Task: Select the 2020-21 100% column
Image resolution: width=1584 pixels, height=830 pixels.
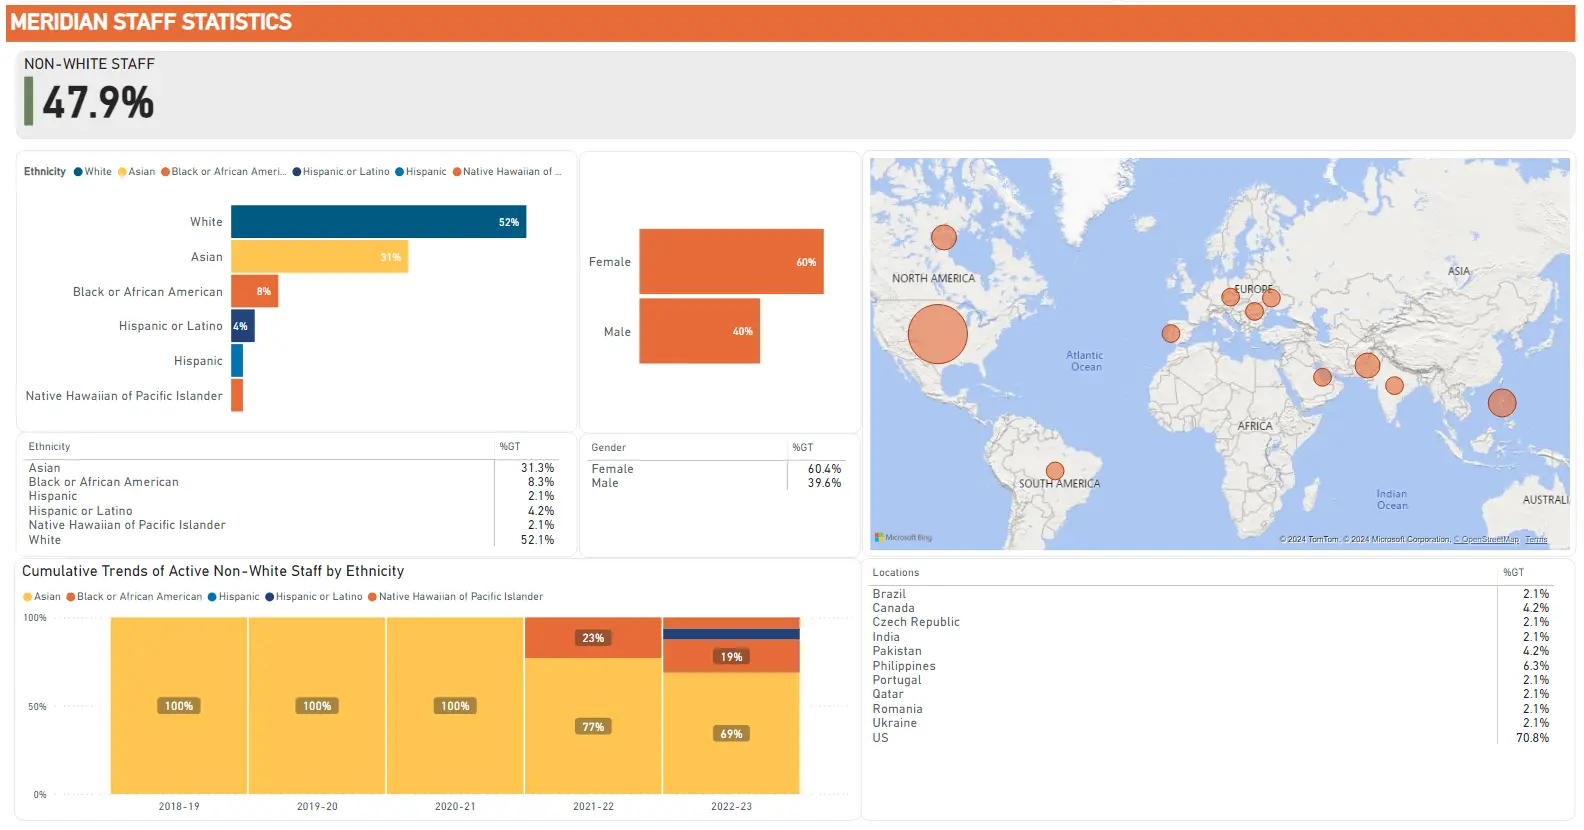Action: pos(455,706)
